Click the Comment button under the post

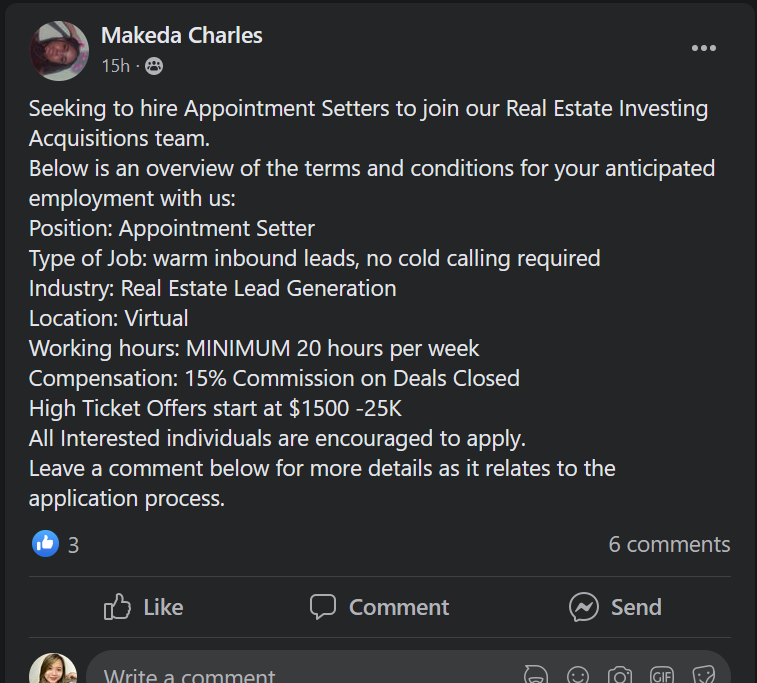(379, 607)
